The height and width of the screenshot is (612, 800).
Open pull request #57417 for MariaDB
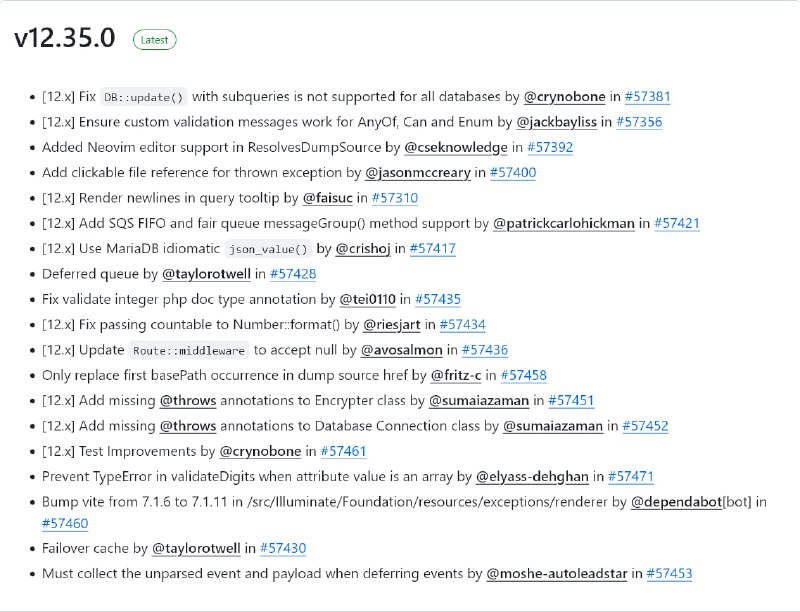point(432,248)
